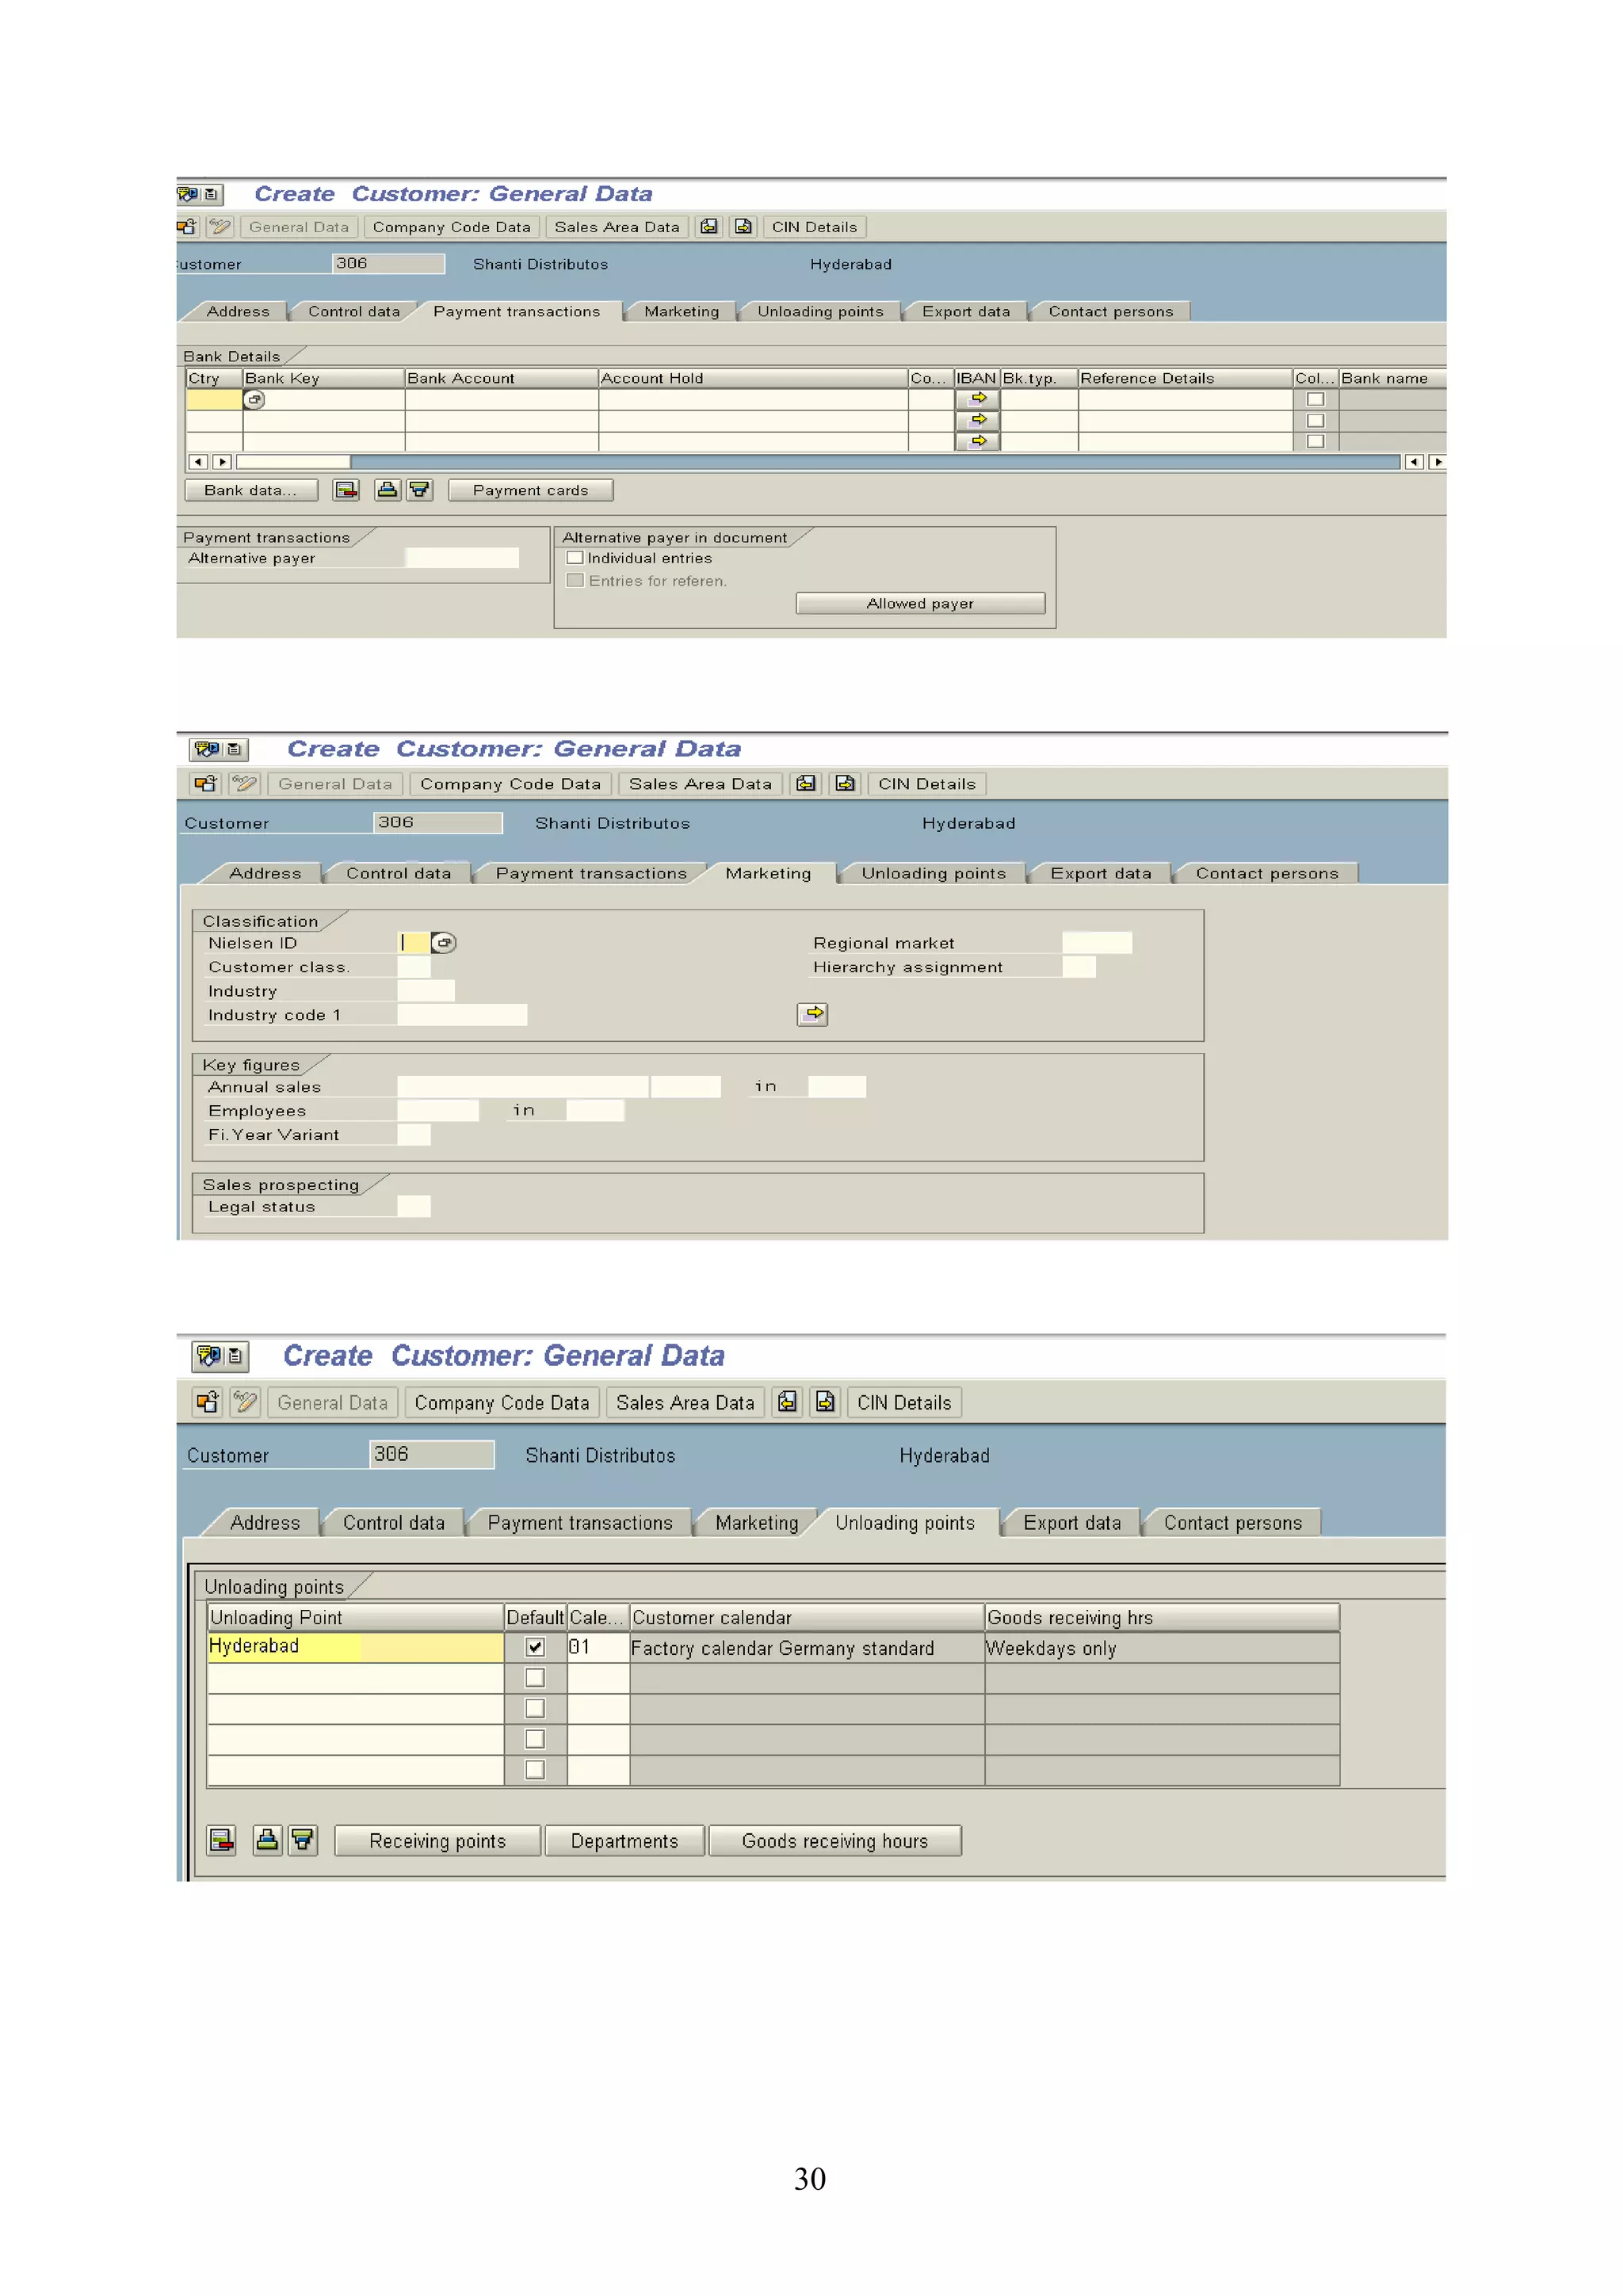This screenshot has height=2296, width=1623.
Task: Click the Payment cards button
Action: click(x=530, y=490)
